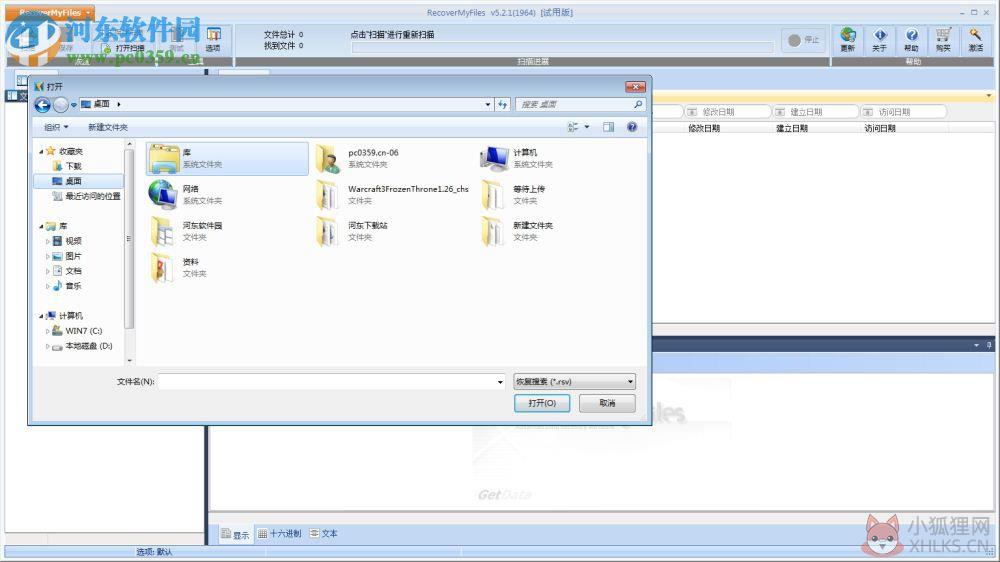This screenshot has height=562, width=1000.
Task: Select the 河东软件园 folder
Action: [x=186, y=231]
